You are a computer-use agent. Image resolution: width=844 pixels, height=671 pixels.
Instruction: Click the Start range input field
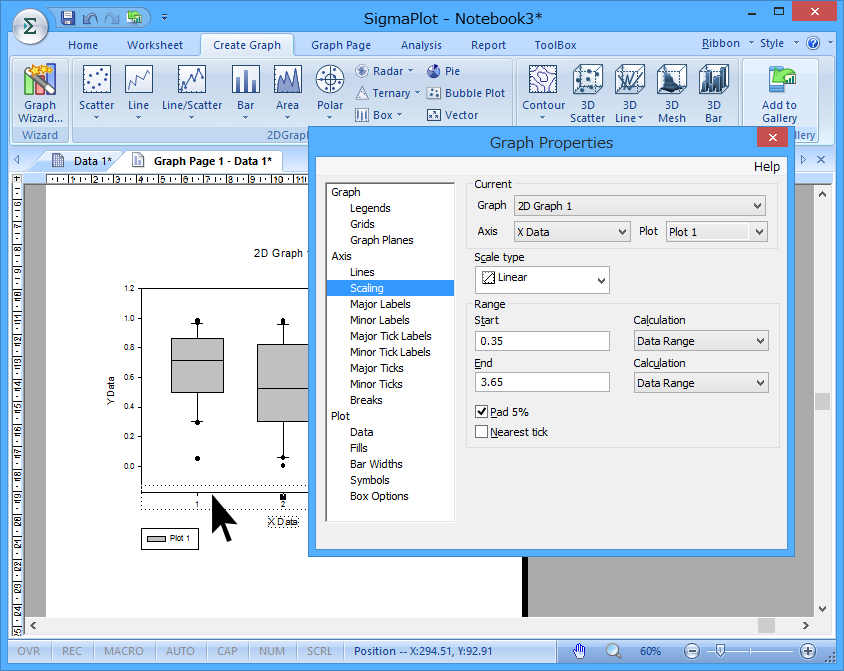tap(542, 341)
